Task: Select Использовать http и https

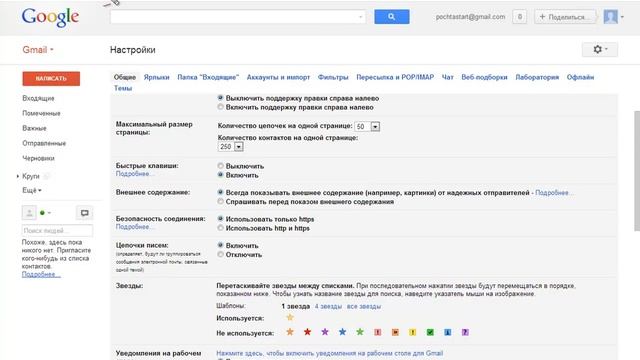Action: (220, 228)
